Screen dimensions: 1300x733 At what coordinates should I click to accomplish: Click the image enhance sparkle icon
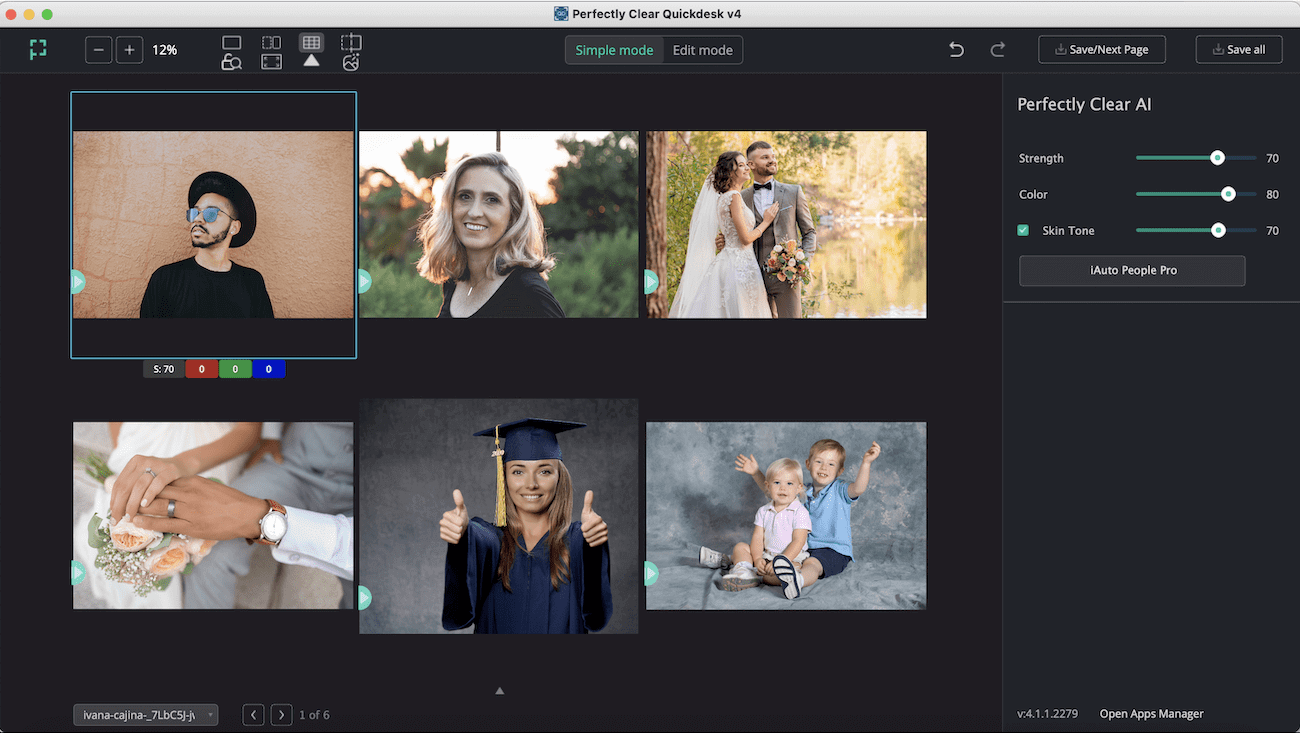click(350, 62)
